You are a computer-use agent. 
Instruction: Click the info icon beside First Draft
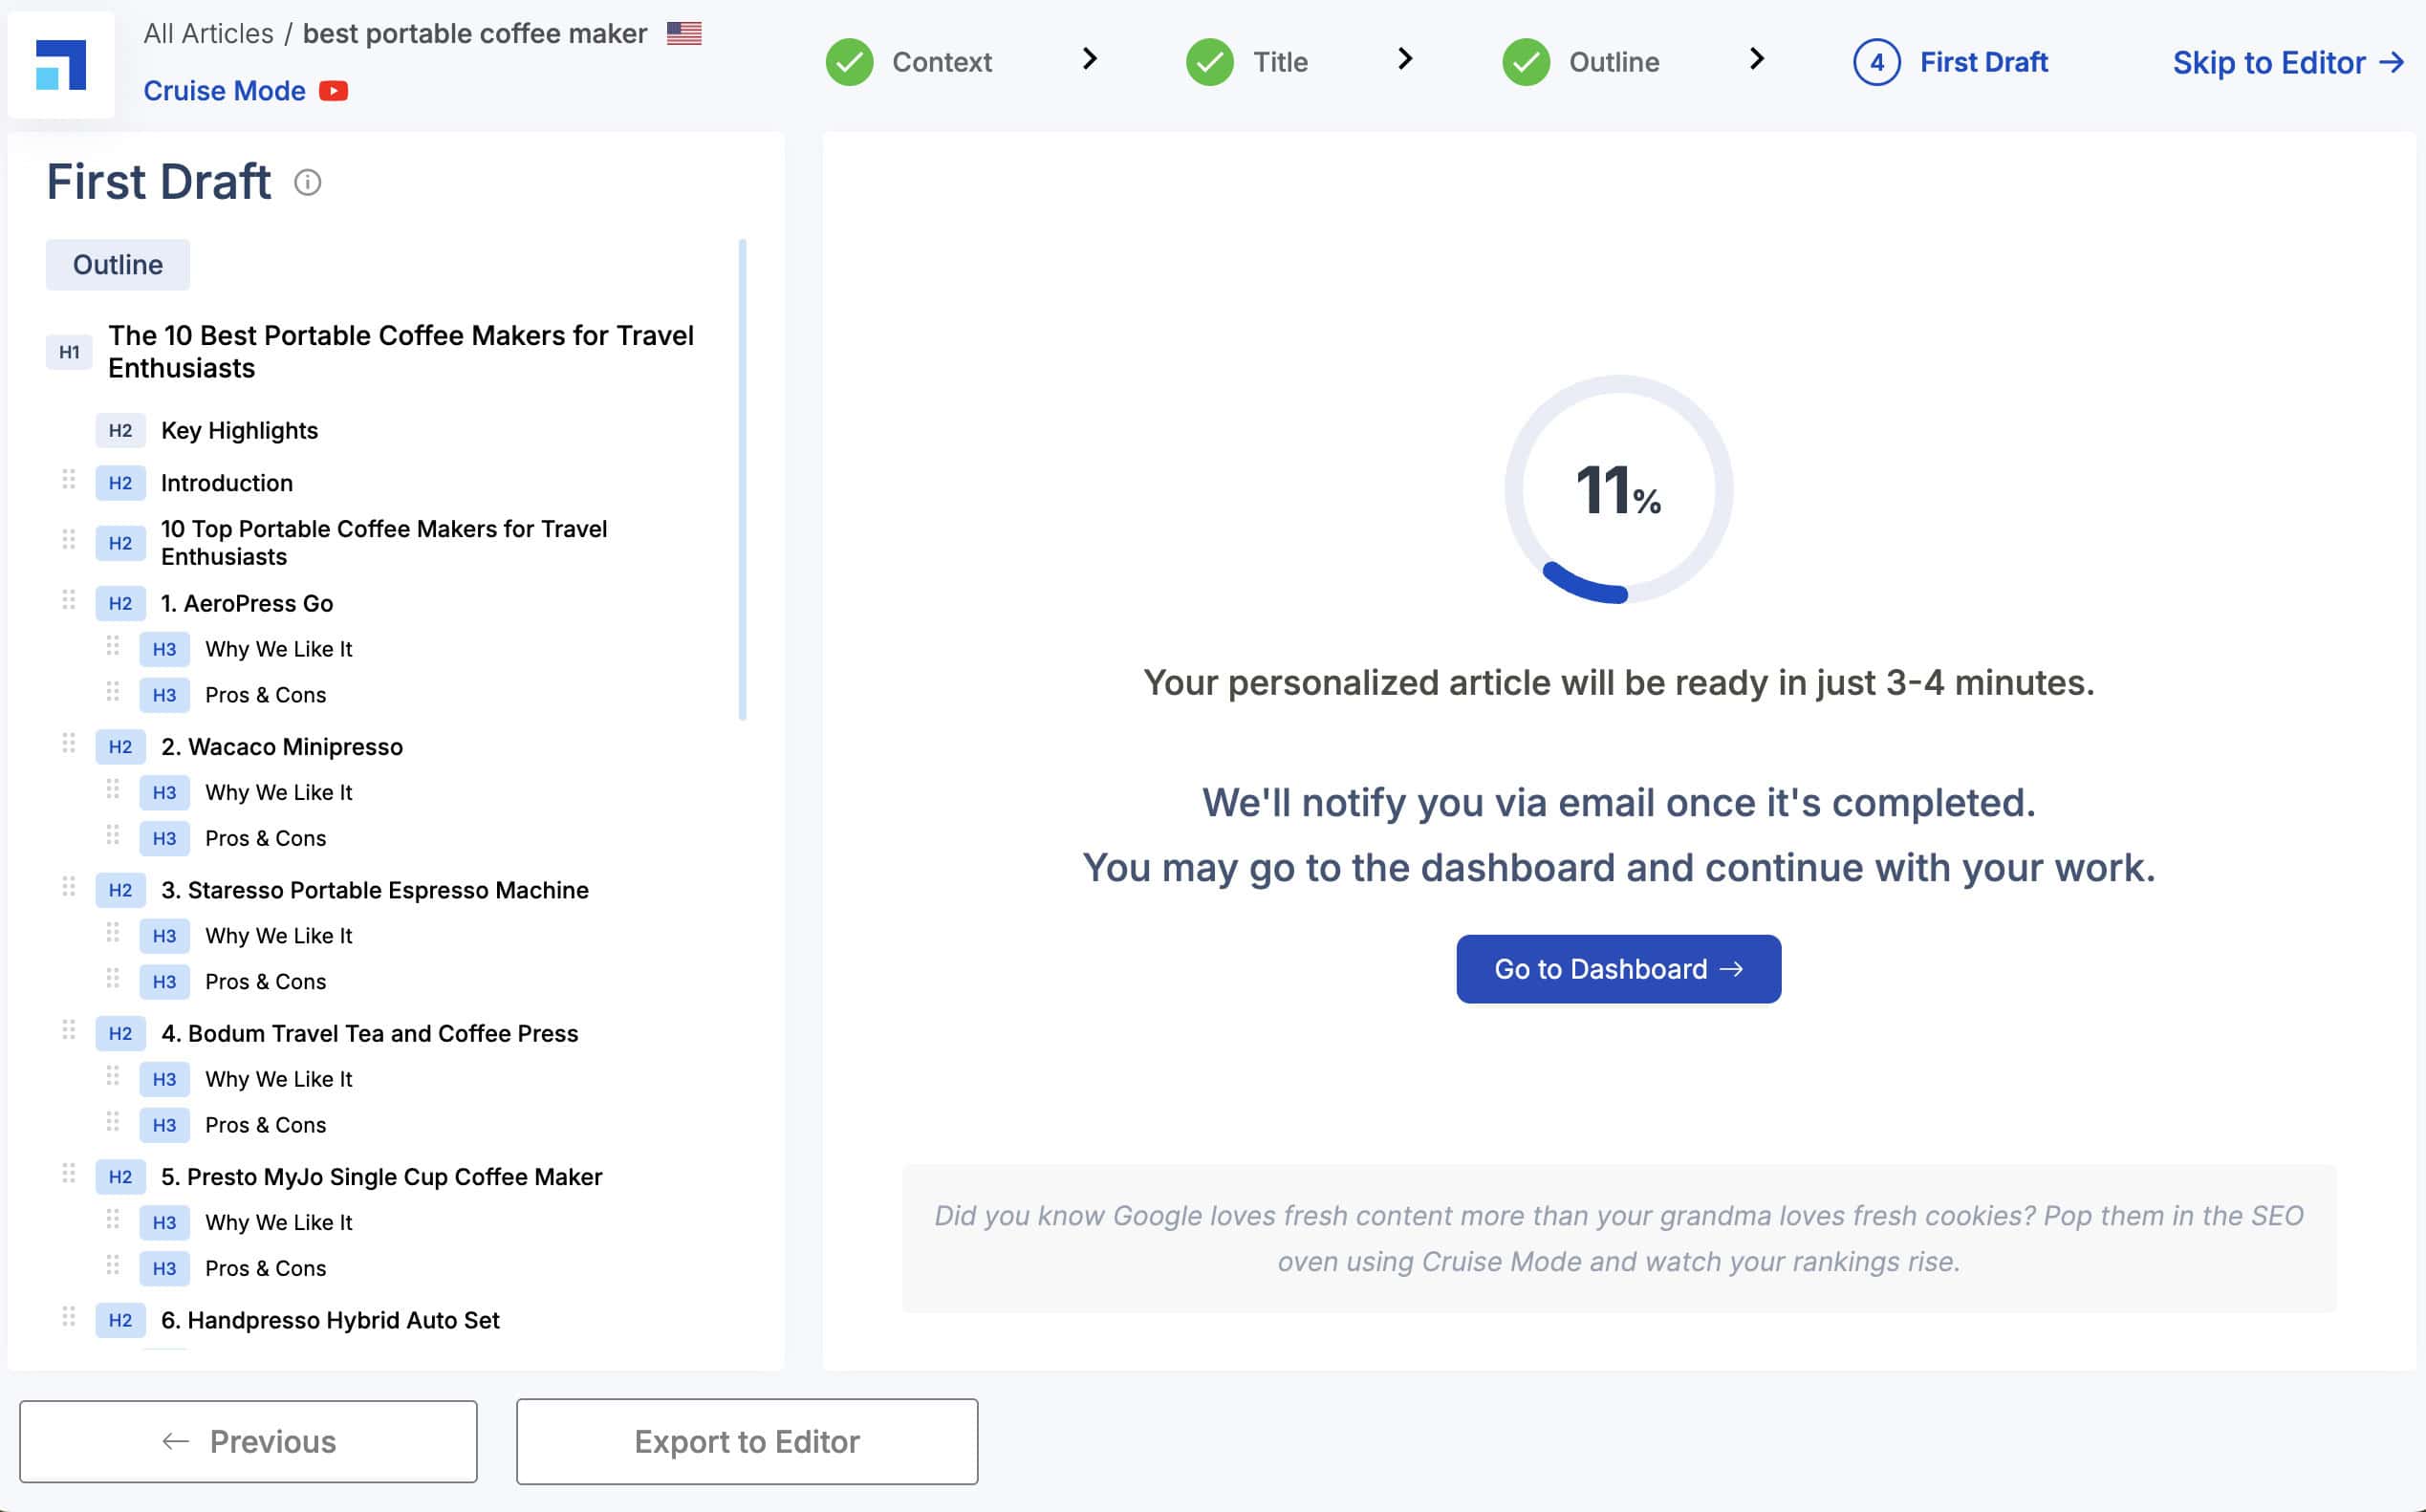[x=308, y=182]
